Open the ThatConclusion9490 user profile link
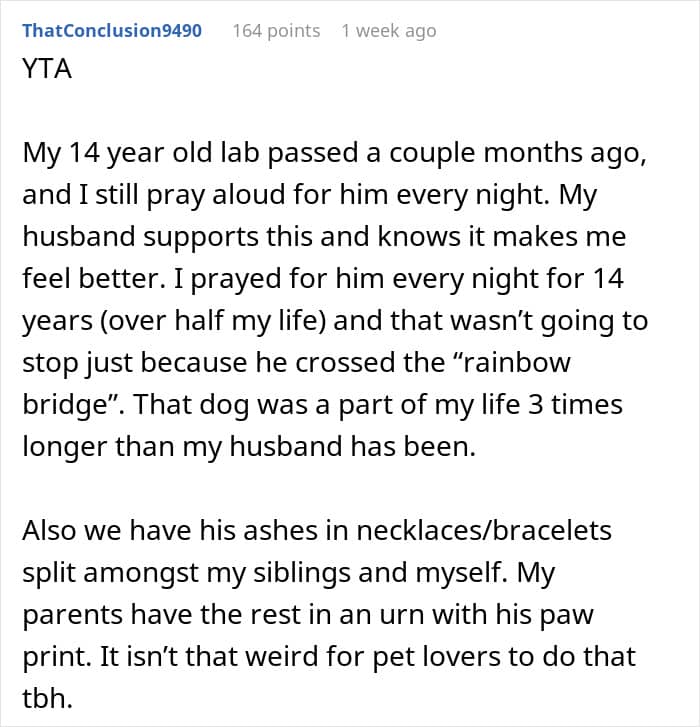The width and height of the screenshot is (700, 727). coord(112,31)
